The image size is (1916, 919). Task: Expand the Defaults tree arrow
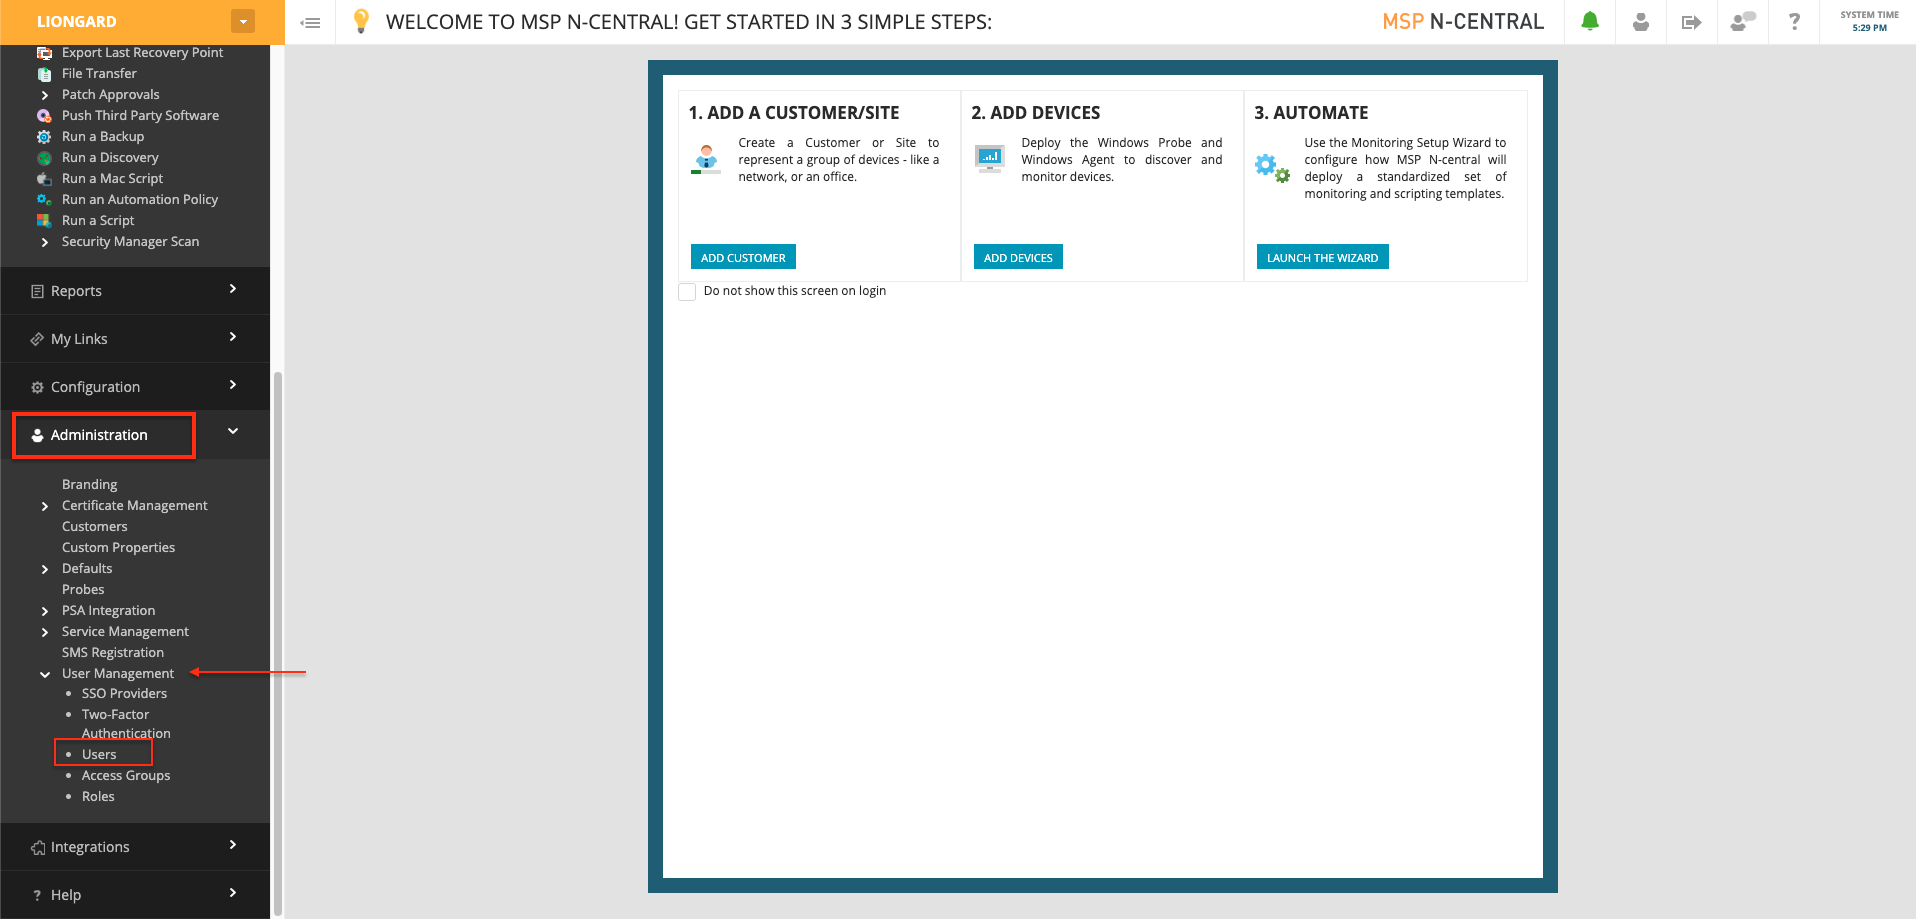pos(45,570)
